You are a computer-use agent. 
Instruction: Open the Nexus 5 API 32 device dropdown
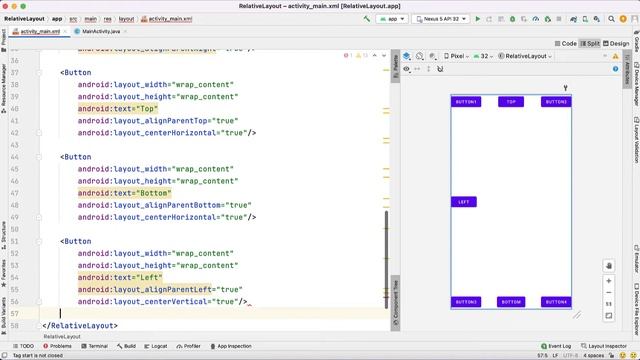point(441,19)
